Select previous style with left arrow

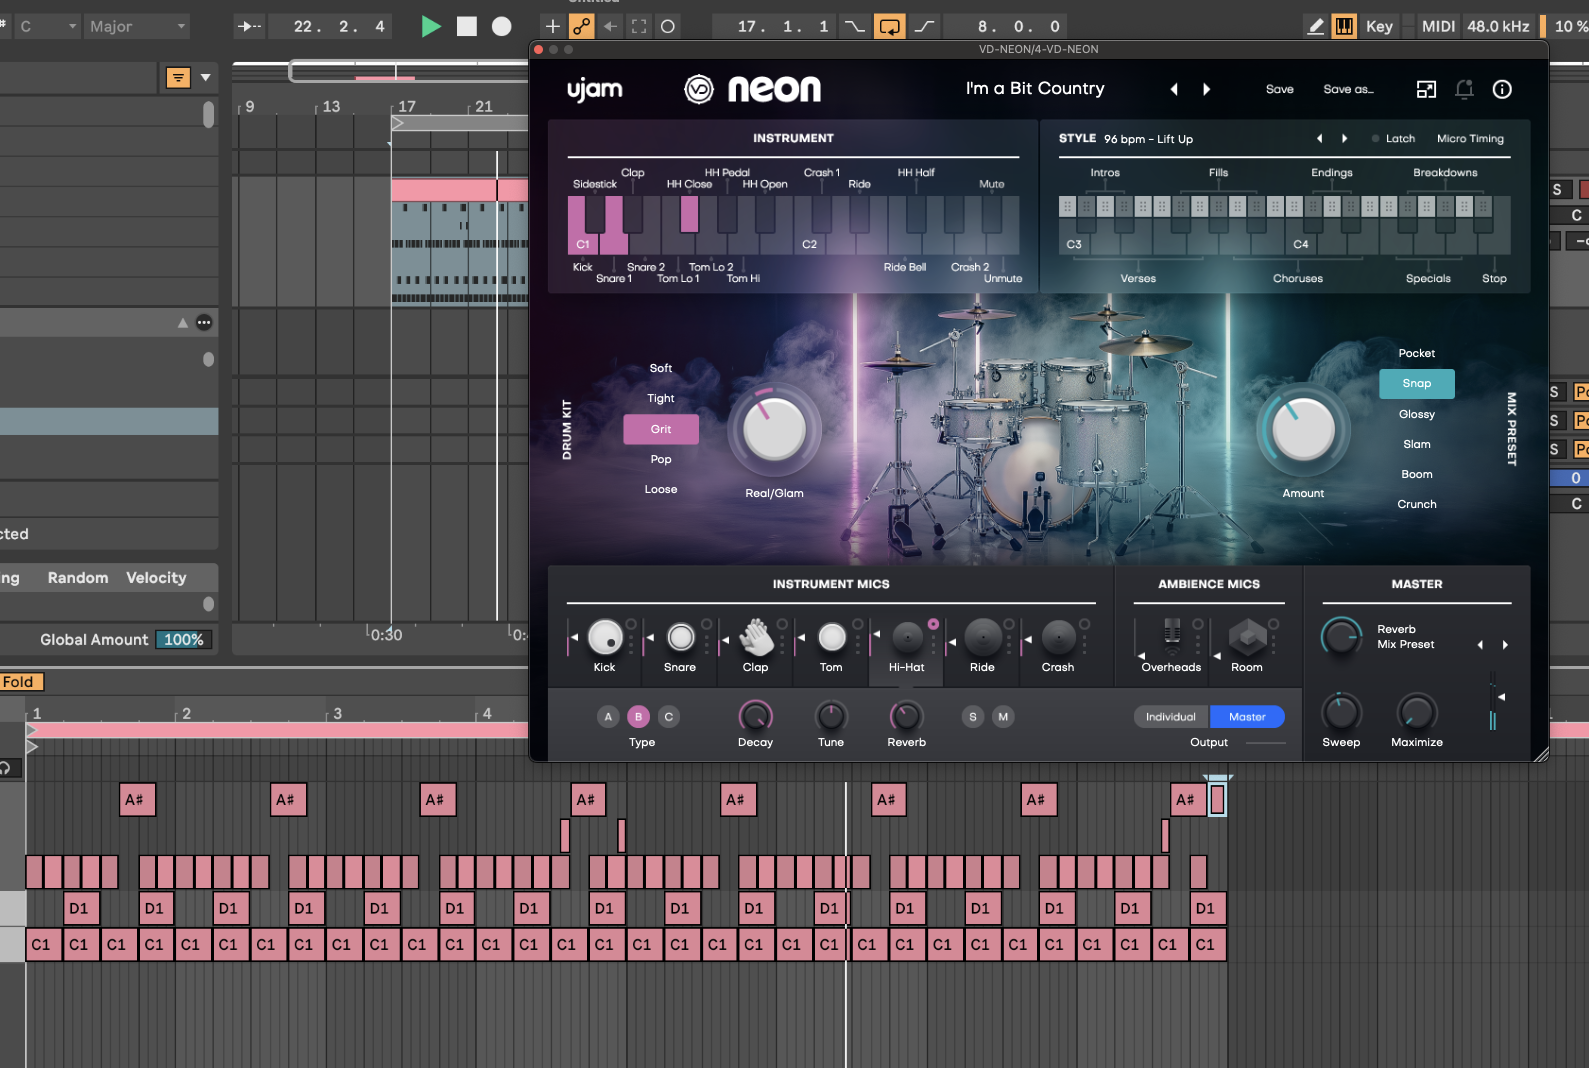pyautogui.click(x=1319, y=139)
